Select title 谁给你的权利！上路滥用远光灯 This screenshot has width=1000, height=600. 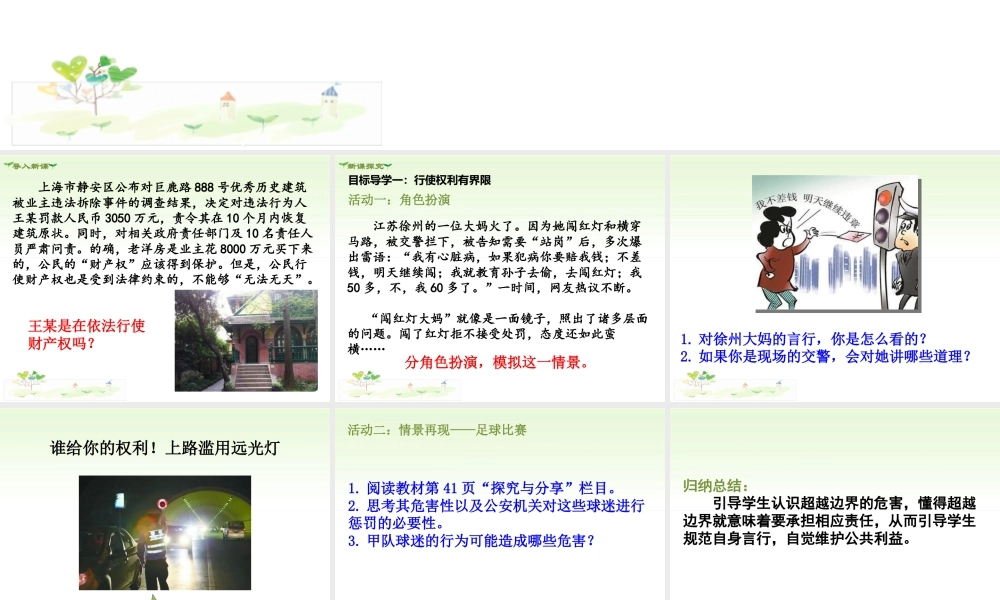tap(165, 448)
